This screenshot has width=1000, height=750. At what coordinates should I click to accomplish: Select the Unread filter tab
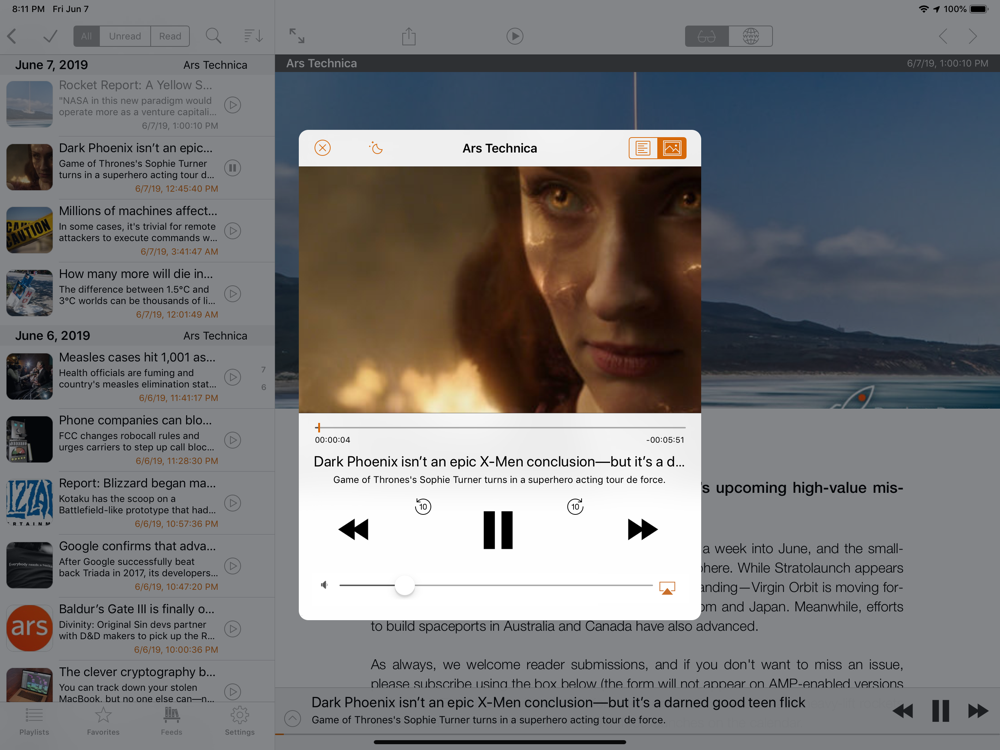125,36
